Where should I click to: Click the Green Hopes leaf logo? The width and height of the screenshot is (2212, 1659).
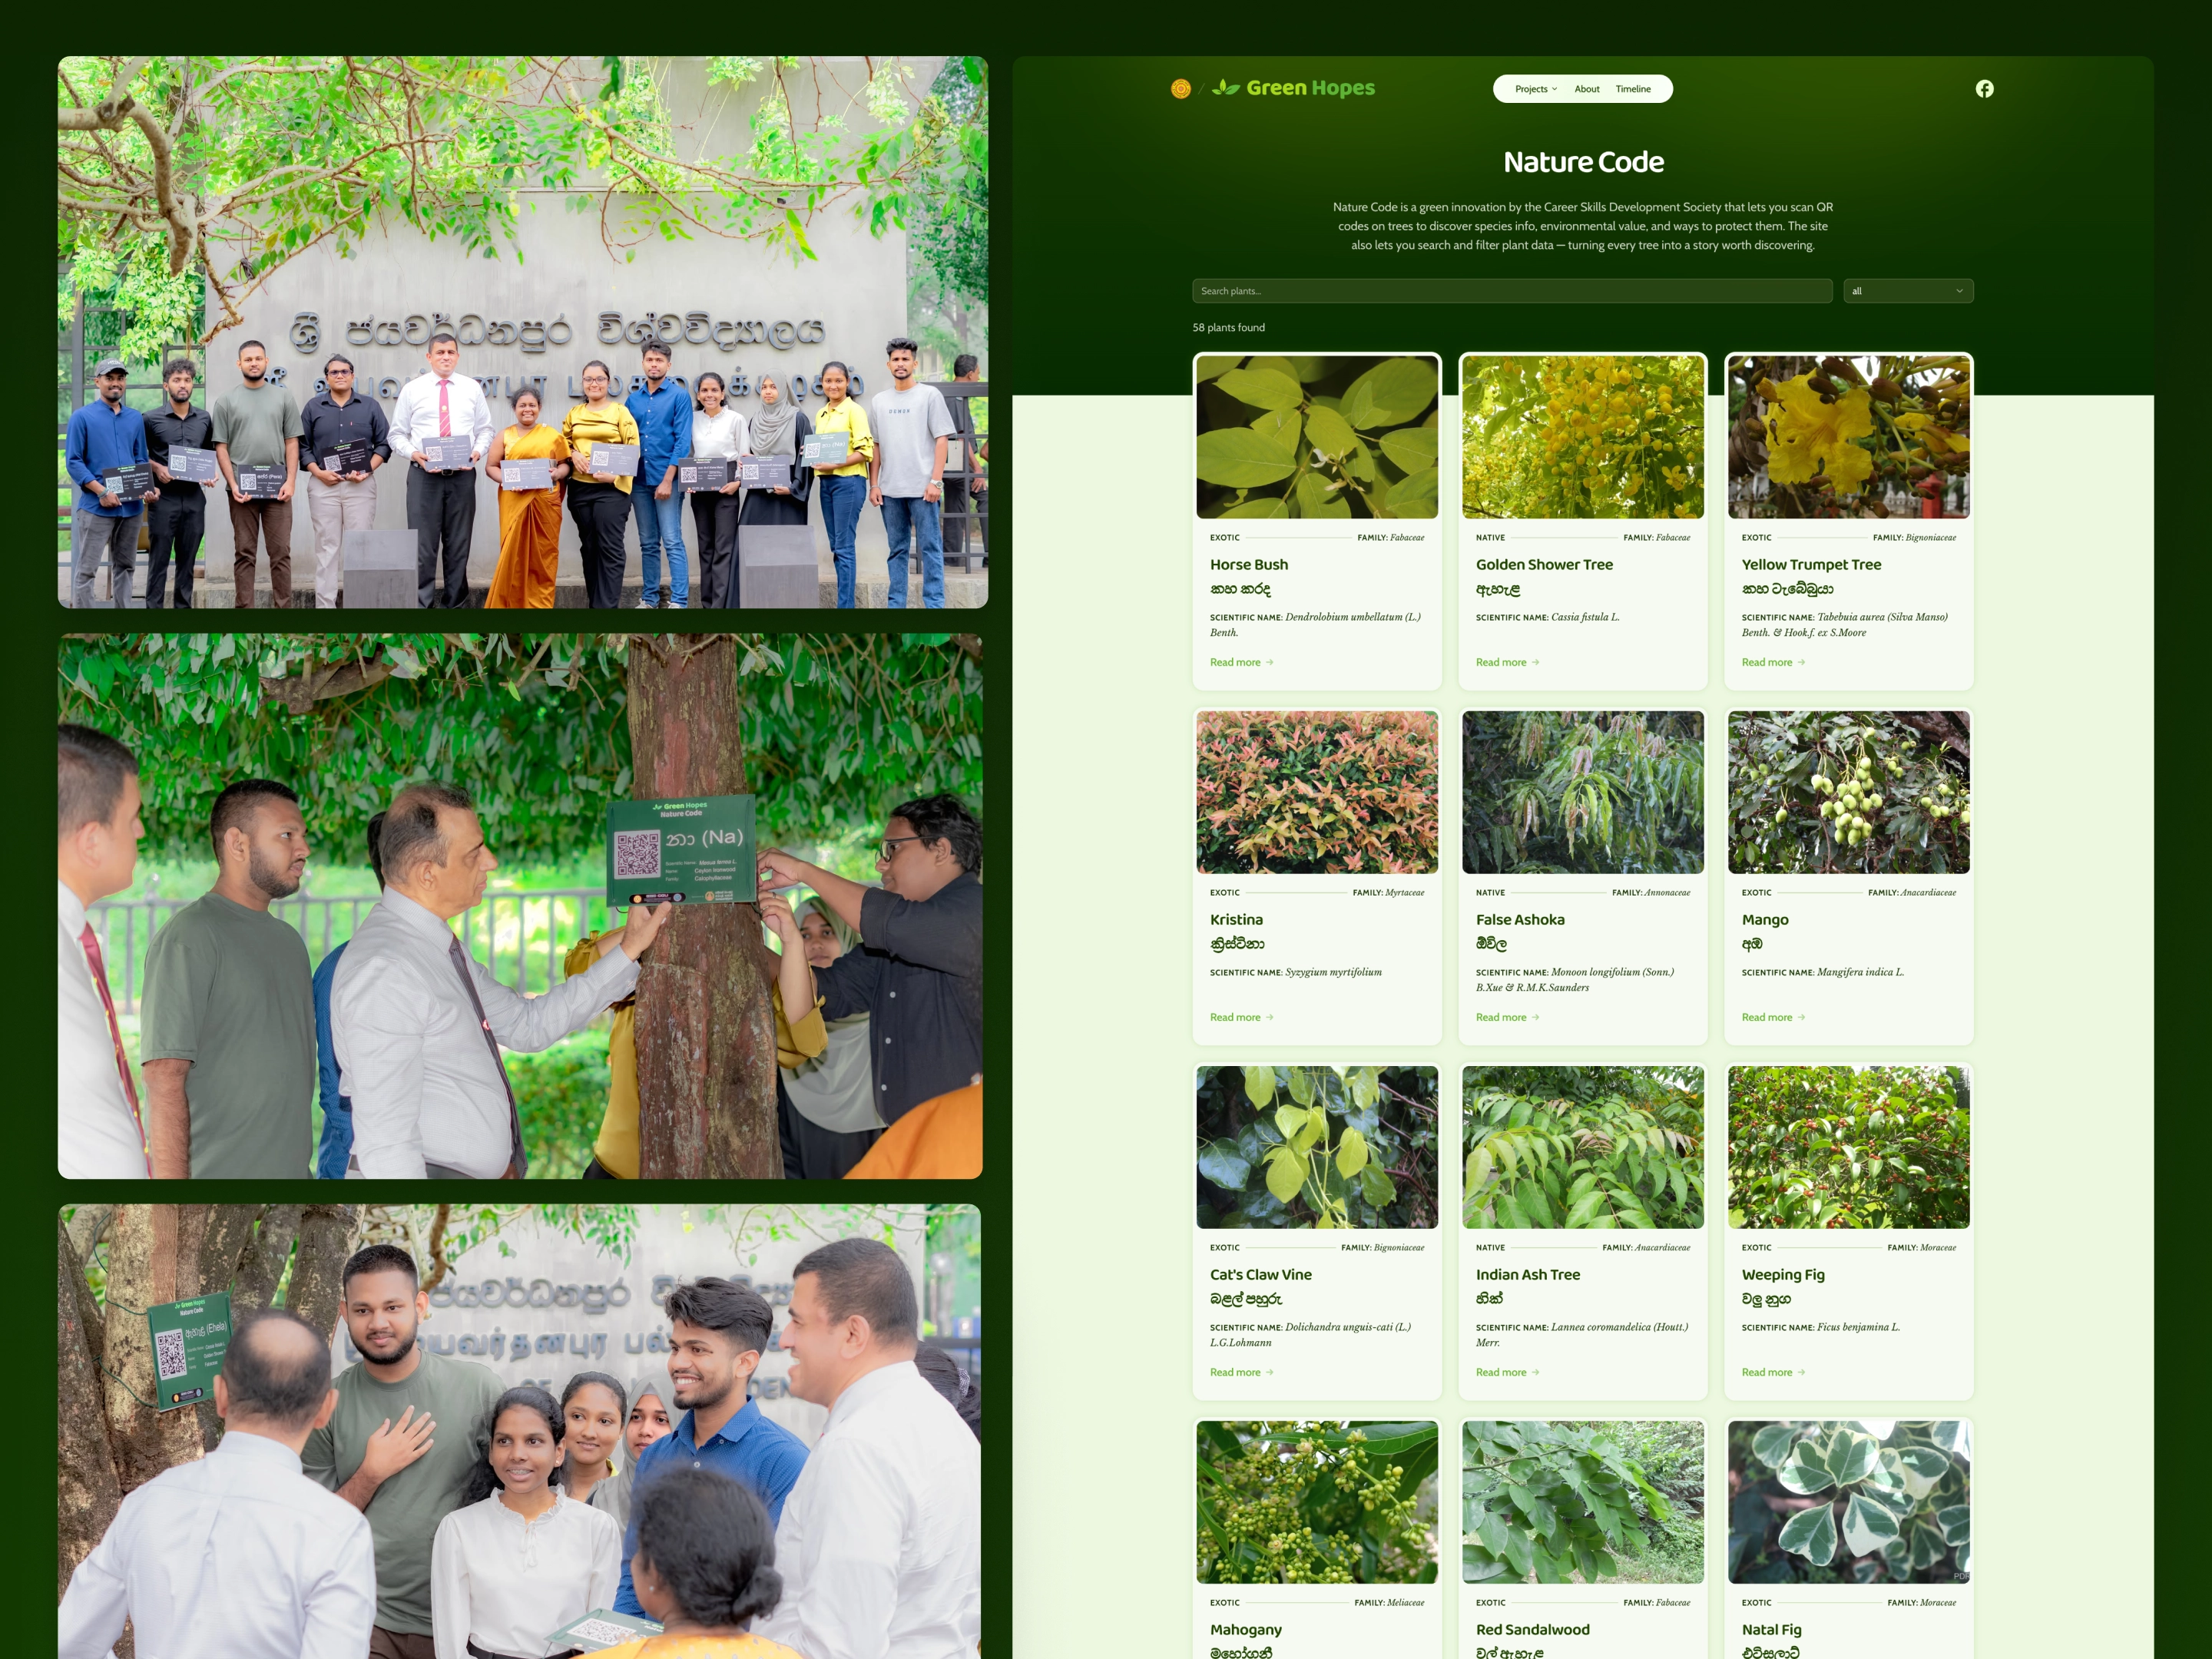click(1226, 88)
